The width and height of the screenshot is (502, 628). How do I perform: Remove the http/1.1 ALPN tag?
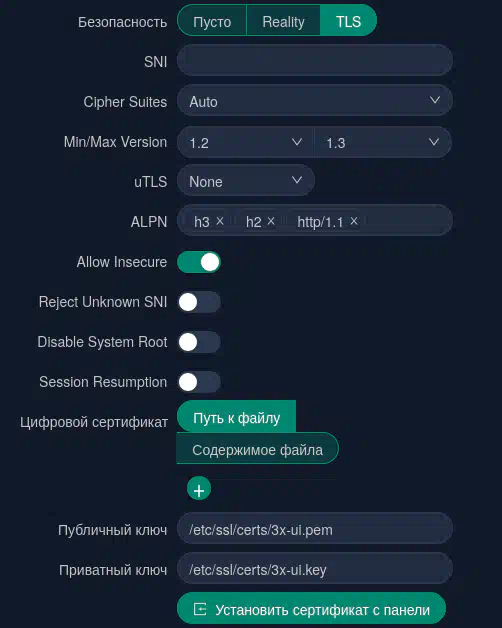(x=354, y=221)
